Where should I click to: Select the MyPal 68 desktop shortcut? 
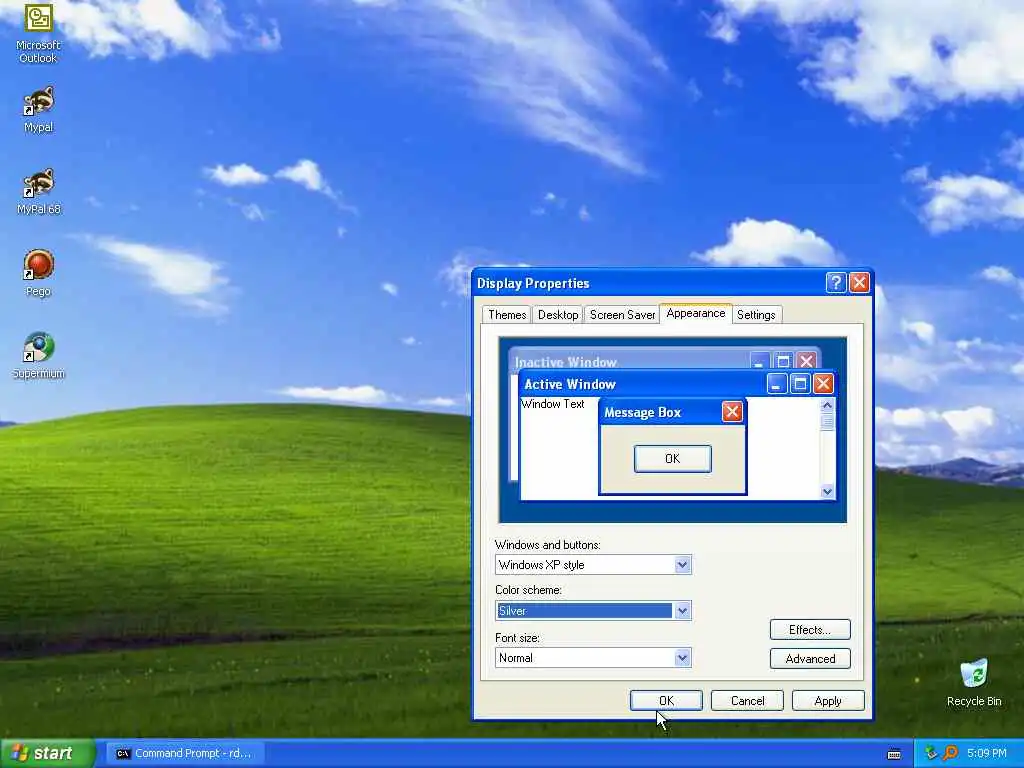coord(38,191)
